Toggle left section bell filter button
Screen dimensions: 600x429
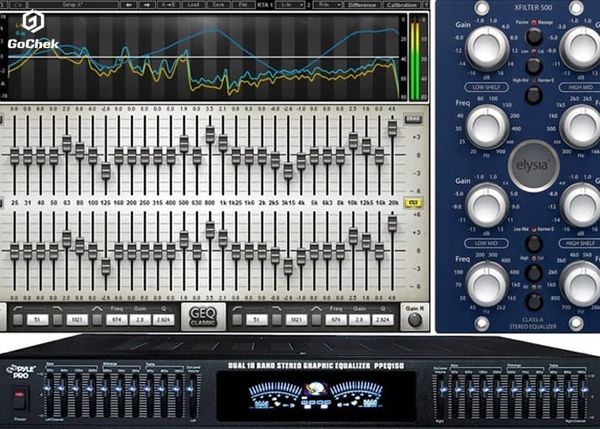point(97,320)
